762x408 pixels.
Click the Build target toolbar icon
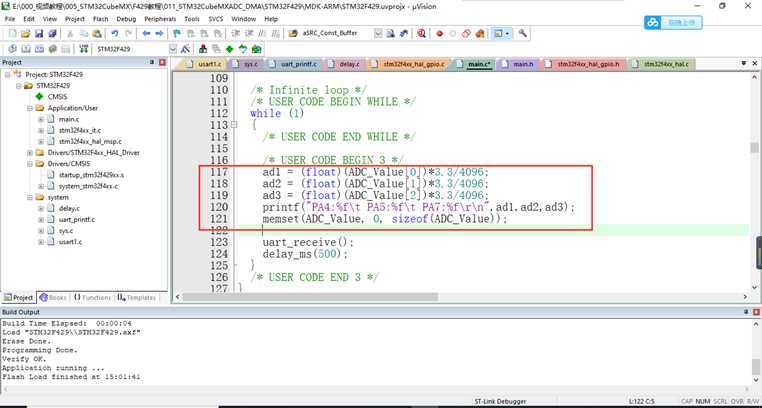pyautogui.click(x=26, y=49)
